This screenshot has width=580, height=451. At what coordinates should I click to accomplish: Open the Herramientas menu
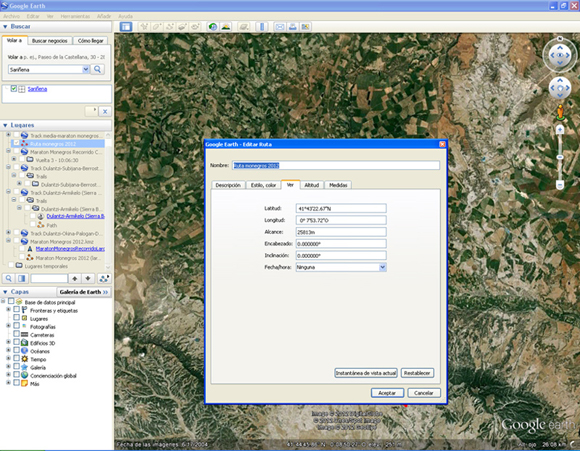click(x=75, y=16)
